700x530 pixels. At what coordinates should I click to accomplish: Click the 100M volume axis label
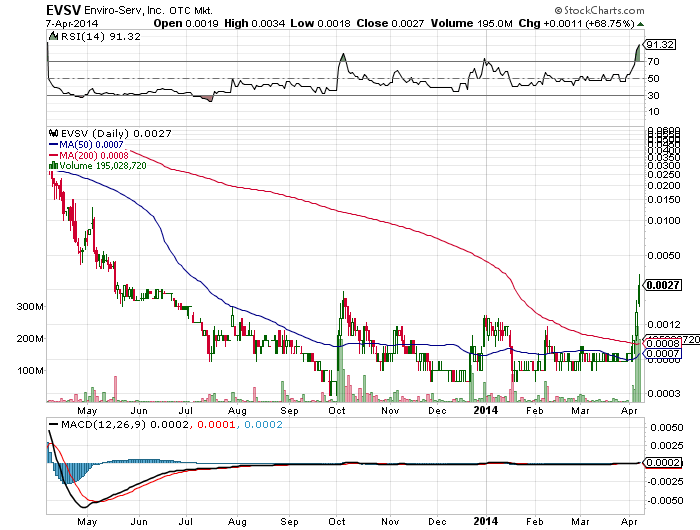(30, 371)
